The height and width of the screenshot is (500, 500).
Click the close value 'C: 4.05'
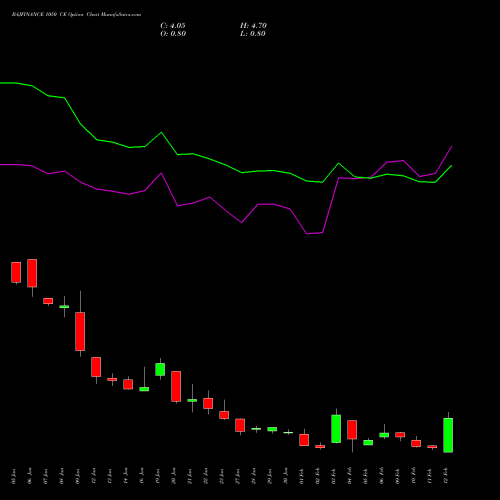tap(173, 26)
